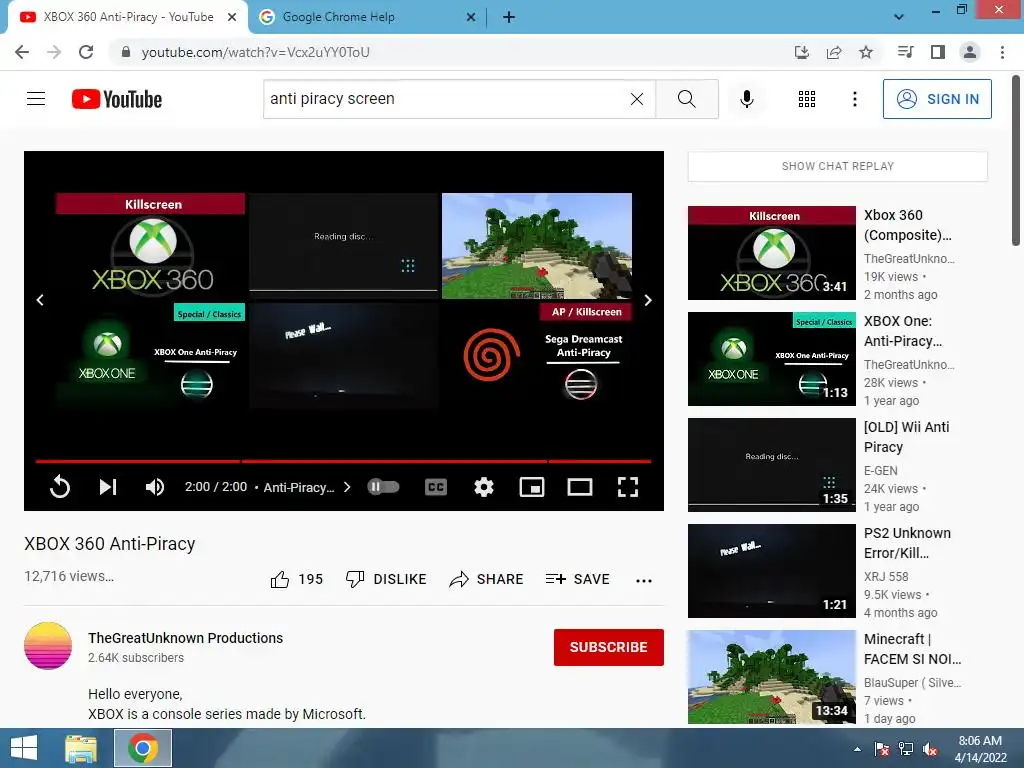This screenshot has width=1024, height=768.
Task: Like the video (195)
Action: point(296,579)
